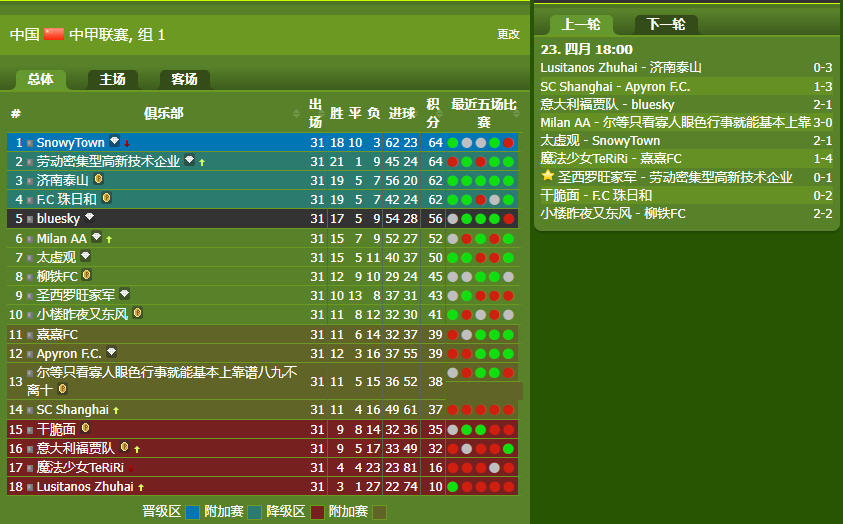Open the 0-3 match result score
843x524 pixels.
point(822,68)
